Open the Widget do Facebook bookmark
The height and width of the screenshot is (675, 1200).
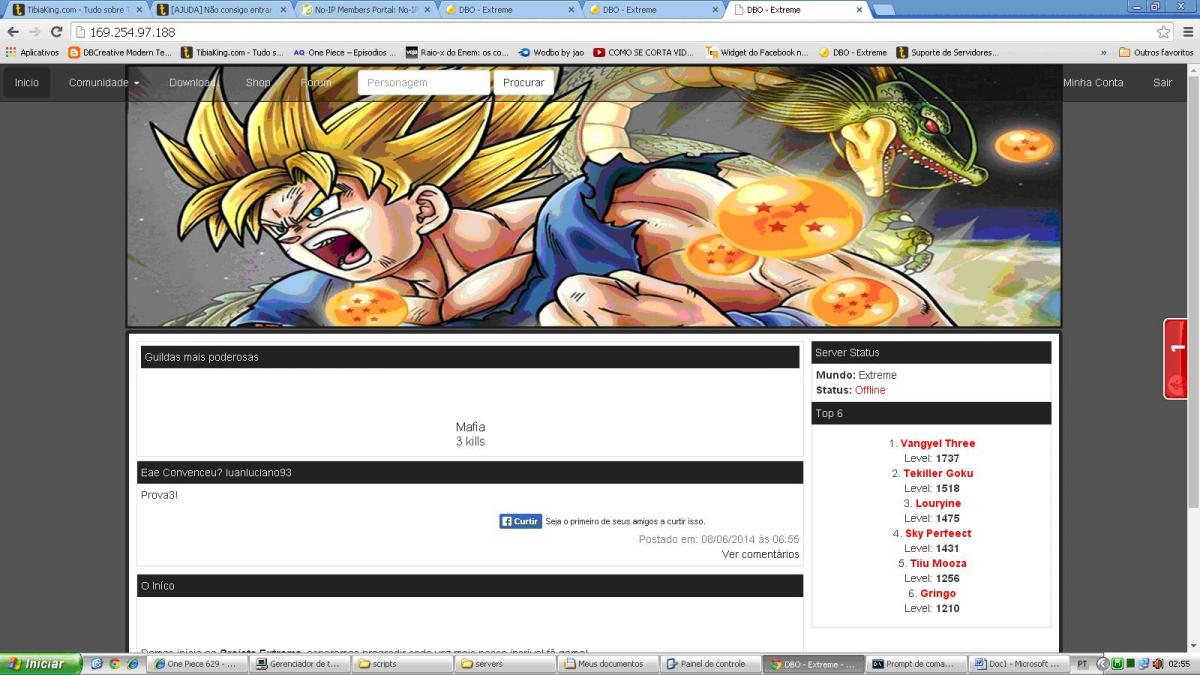[x=757, y=52]
